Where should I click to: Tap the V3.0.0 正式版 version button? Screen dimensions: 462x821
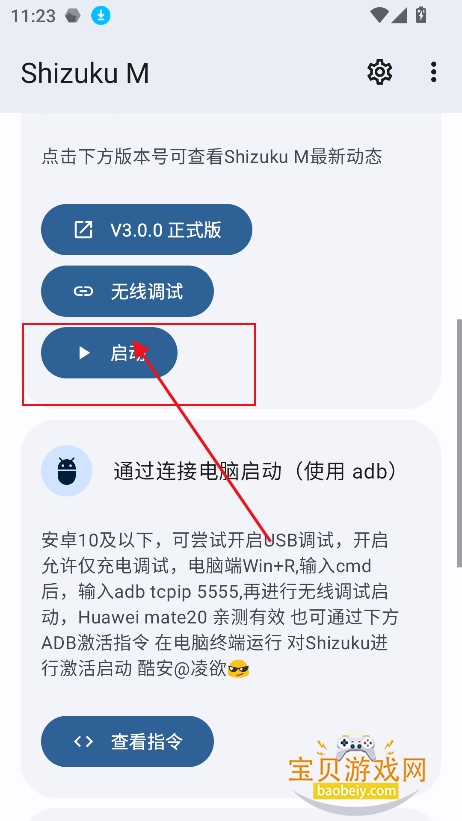coord(147,230)
